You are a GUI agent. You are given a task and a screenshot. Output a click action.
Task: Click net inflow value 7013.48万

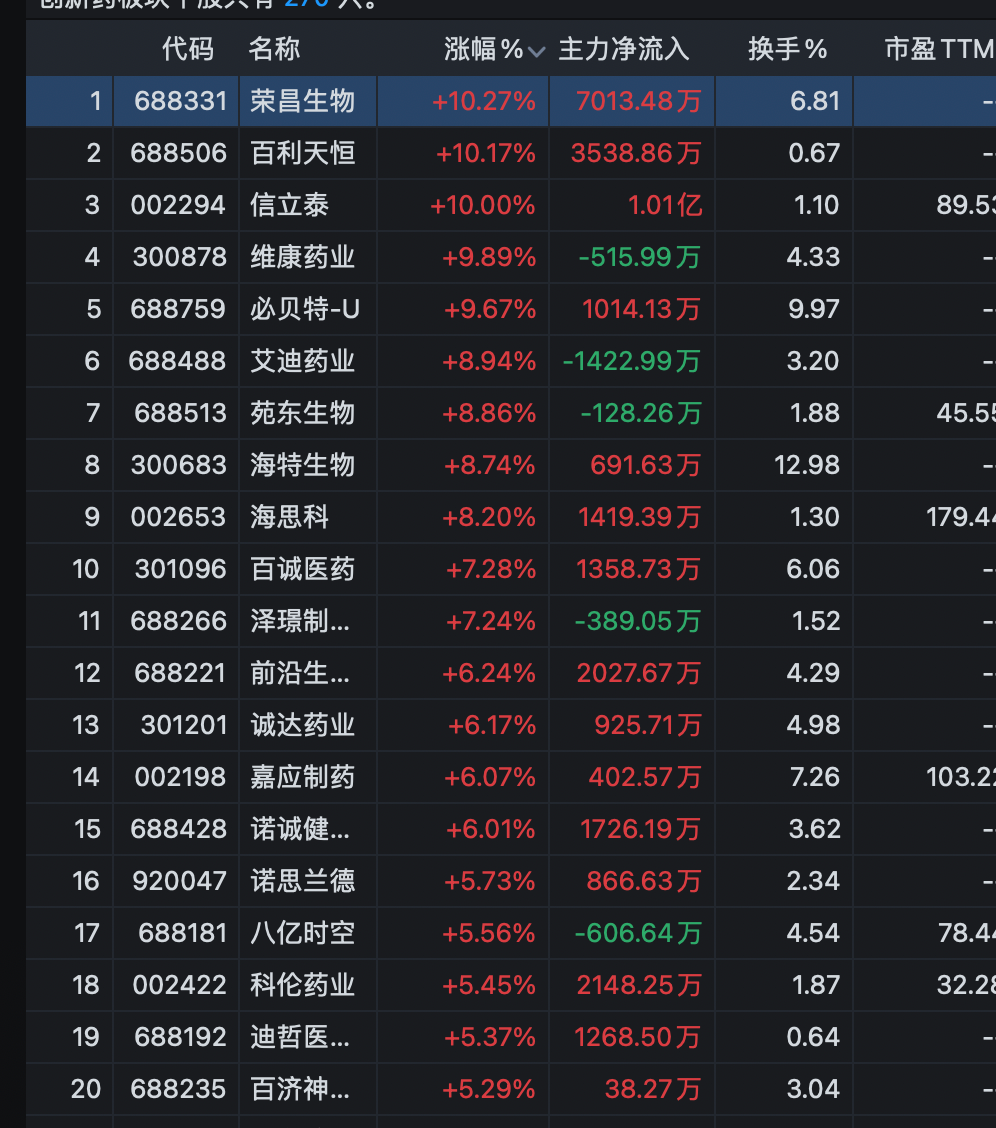(639, 101)
